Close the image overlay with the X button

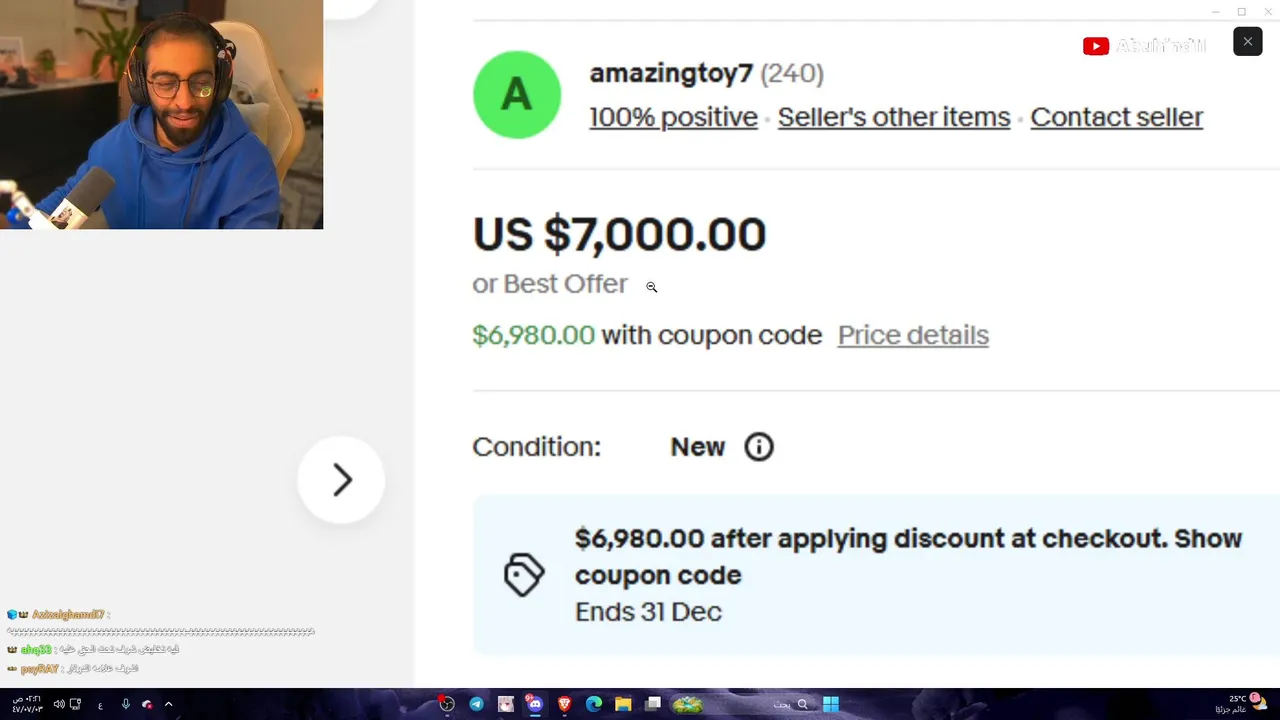1247,42
